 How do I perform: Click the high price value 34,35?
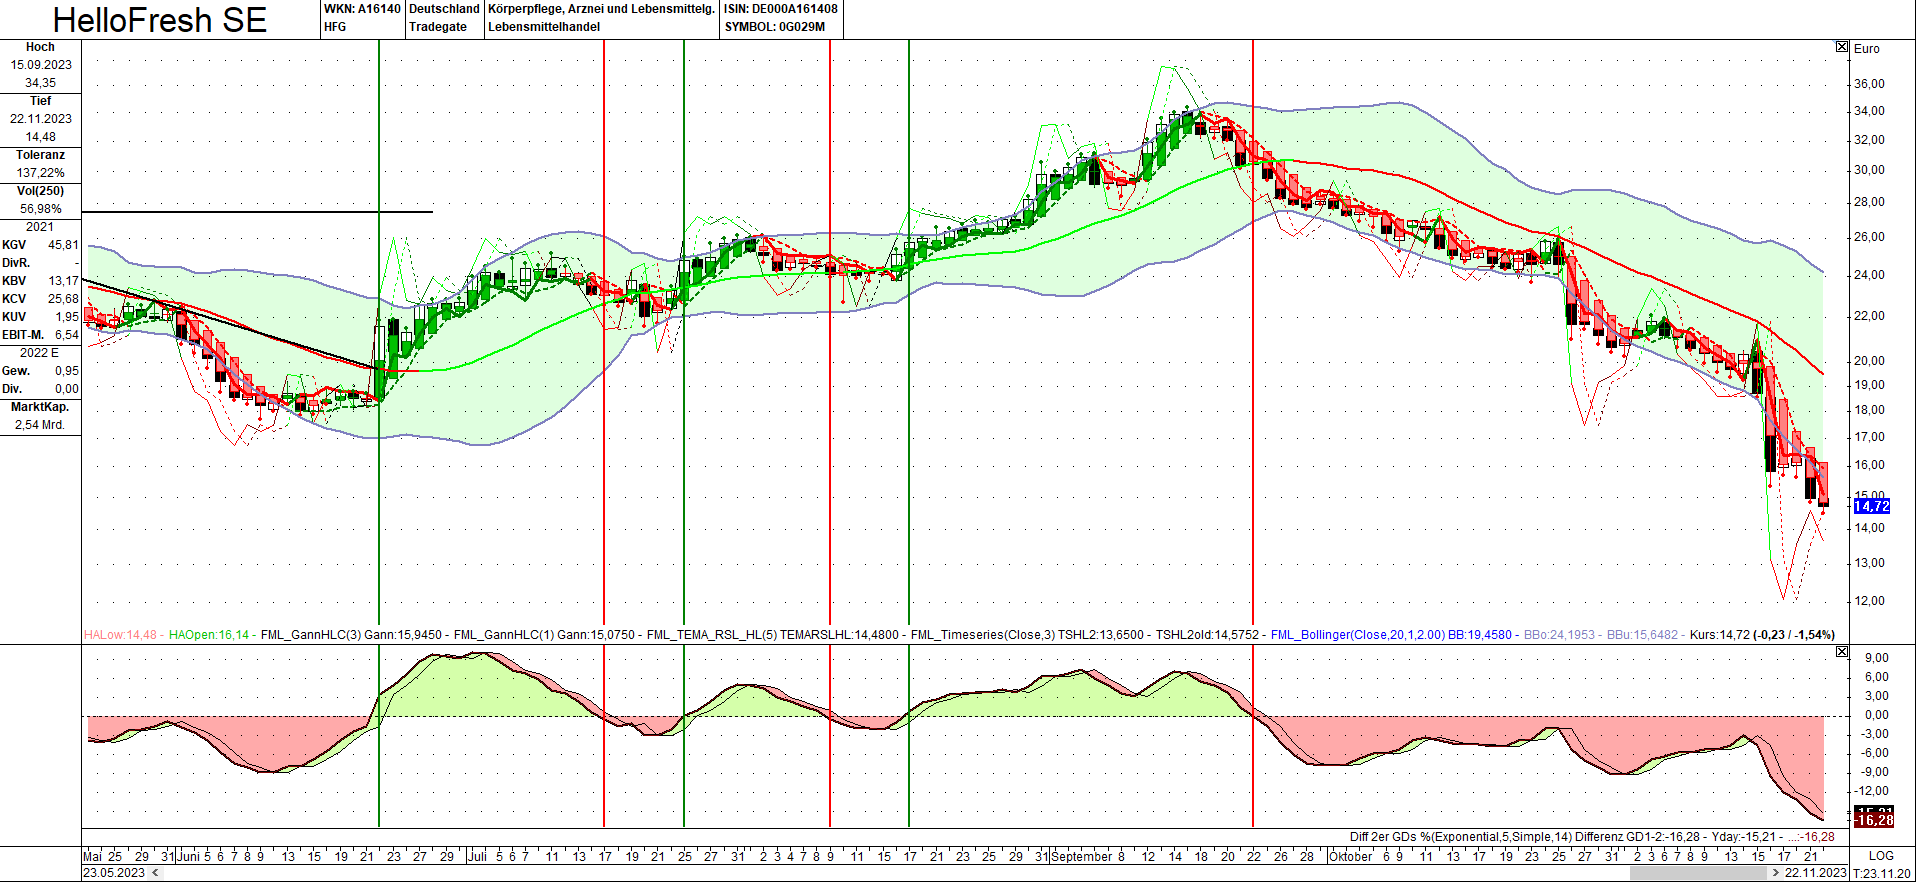coord(41,83)
